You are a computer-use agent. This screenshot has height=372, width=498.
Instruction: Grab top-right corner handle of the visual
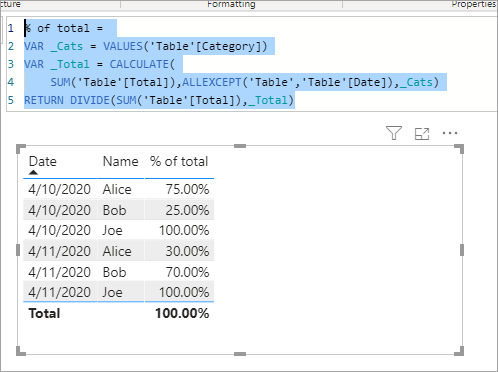click(x=459, y=149)
